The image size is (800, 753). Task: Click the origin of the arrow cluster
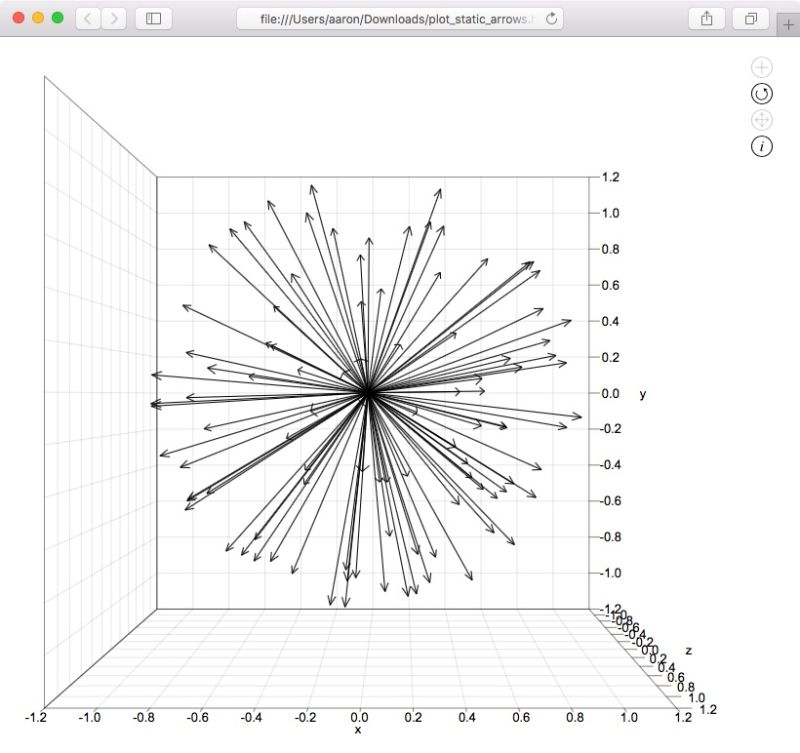(368, 390)
